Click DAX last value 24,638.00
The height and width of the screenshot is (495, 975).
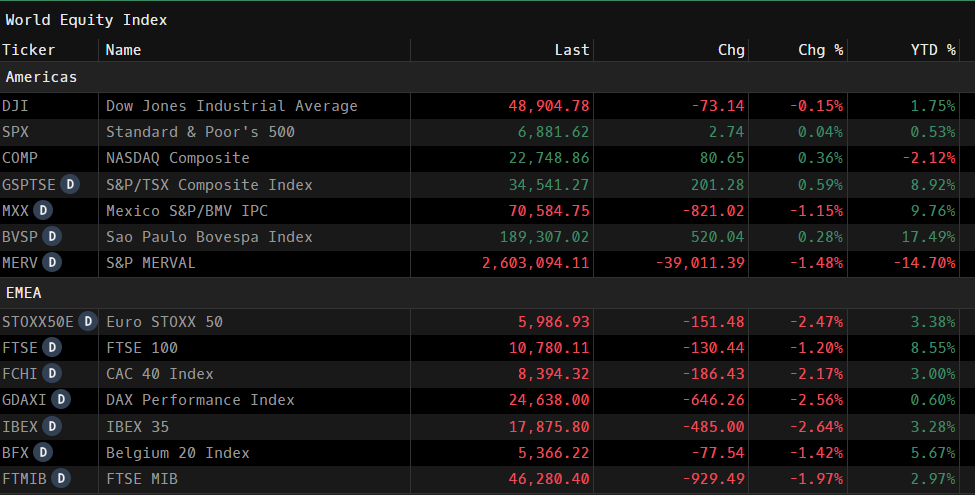[549, 400]
